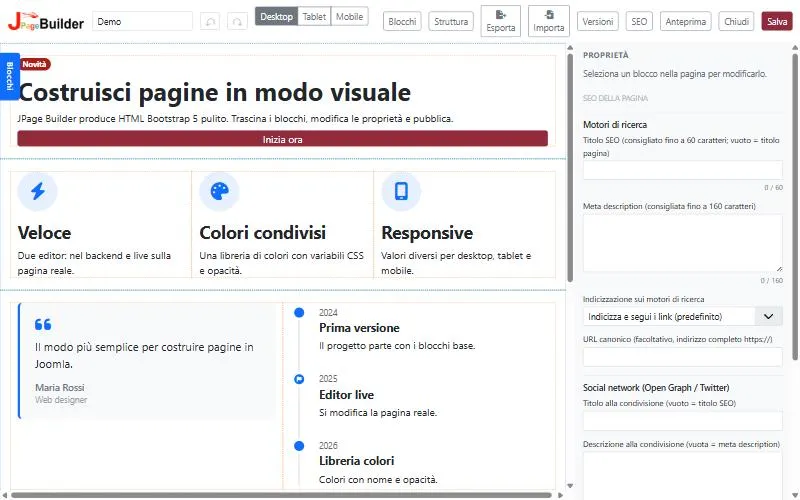Click the canvas vertical scrollbar thumb
This screenshot has width=800, height=500.
click(570, 167)
